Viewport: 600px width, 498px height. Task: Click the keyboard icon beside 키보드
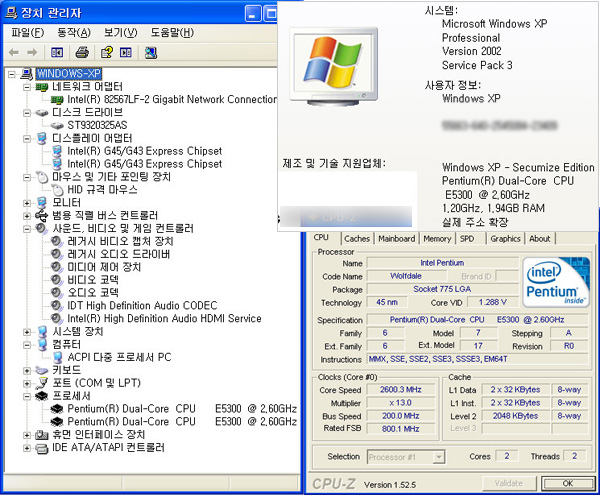41,370
